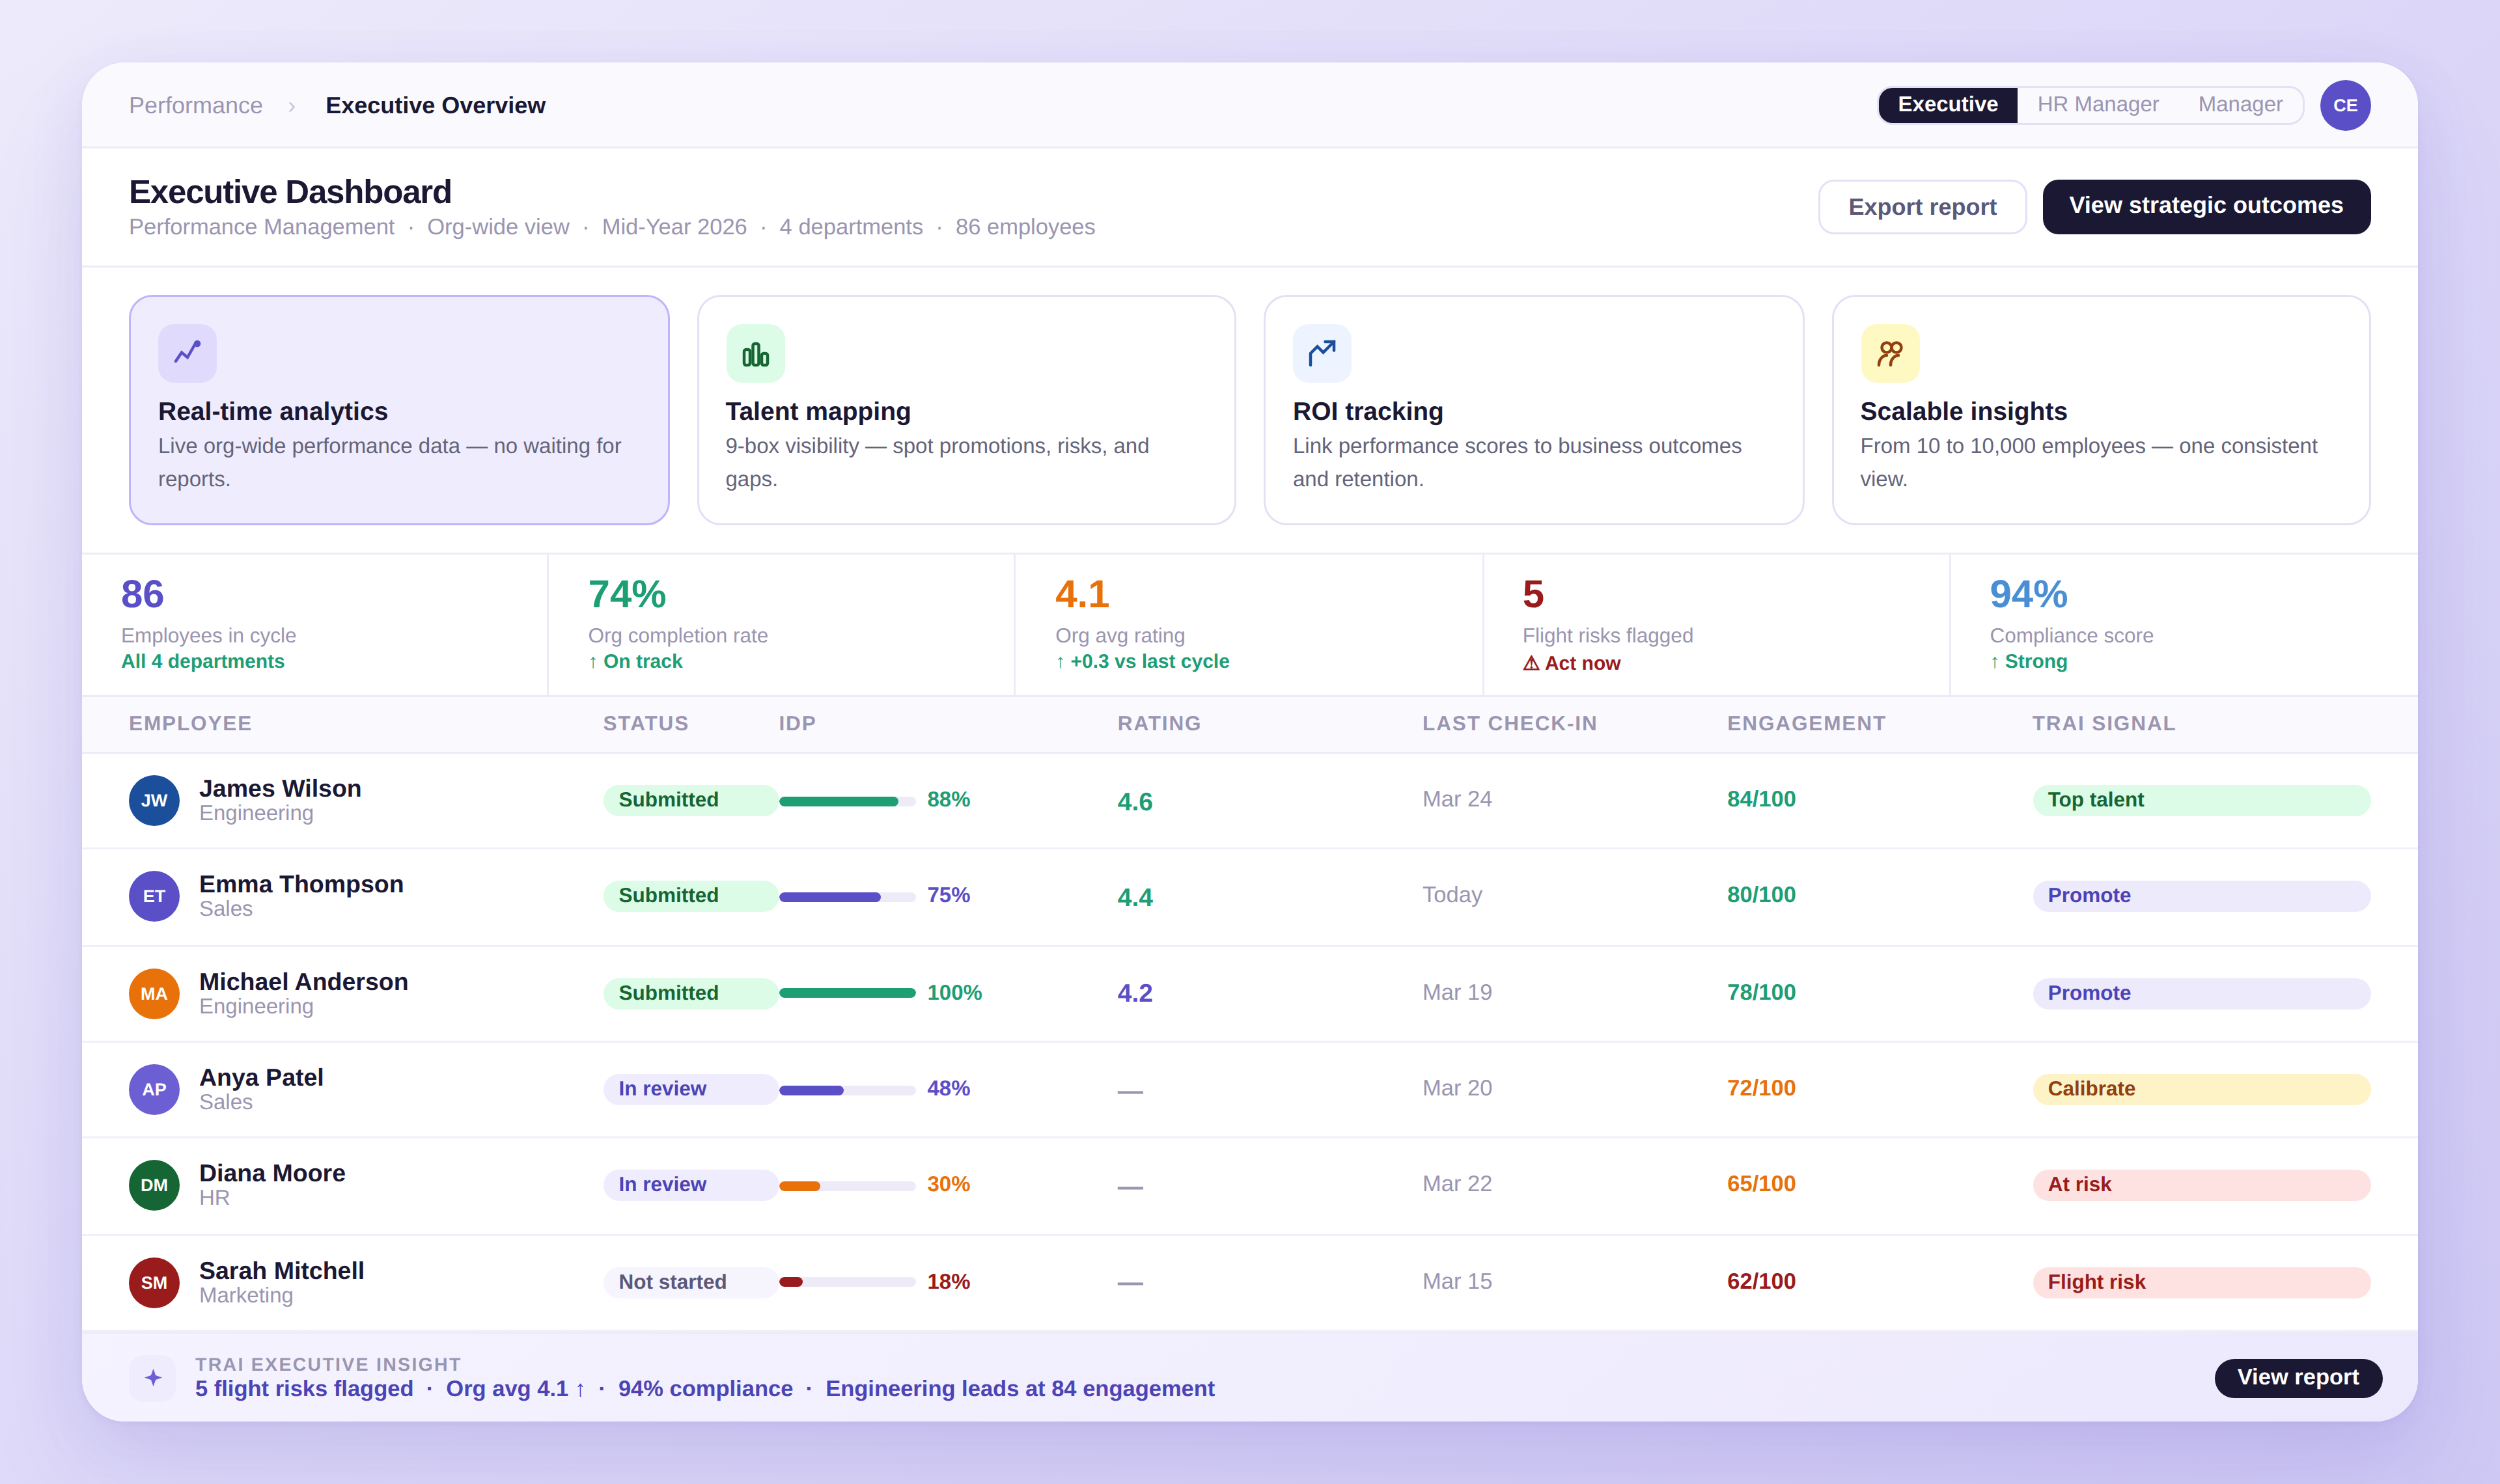Click the Export report button
This screenshot has width=2500, height=1484.
[x=1921, y=207]
